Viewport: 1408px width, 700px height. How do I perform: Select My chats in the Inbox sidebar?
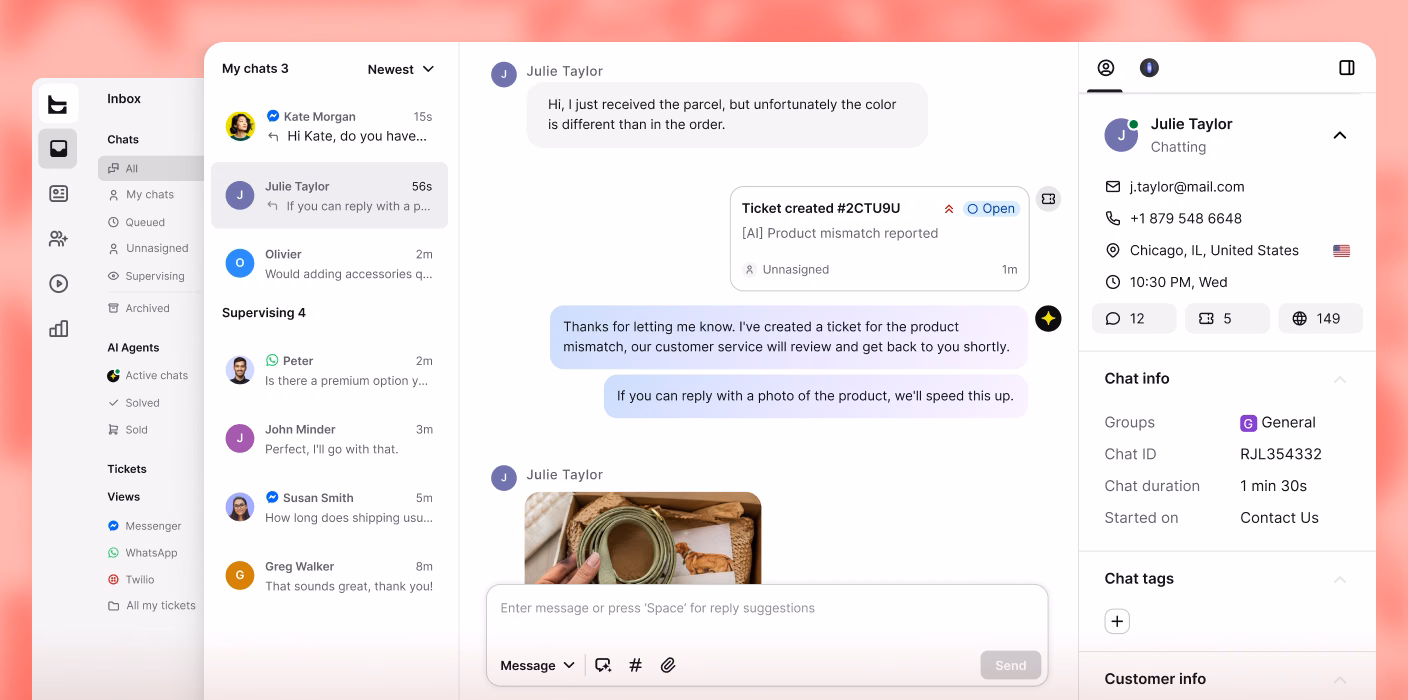[x=151, y=195]
